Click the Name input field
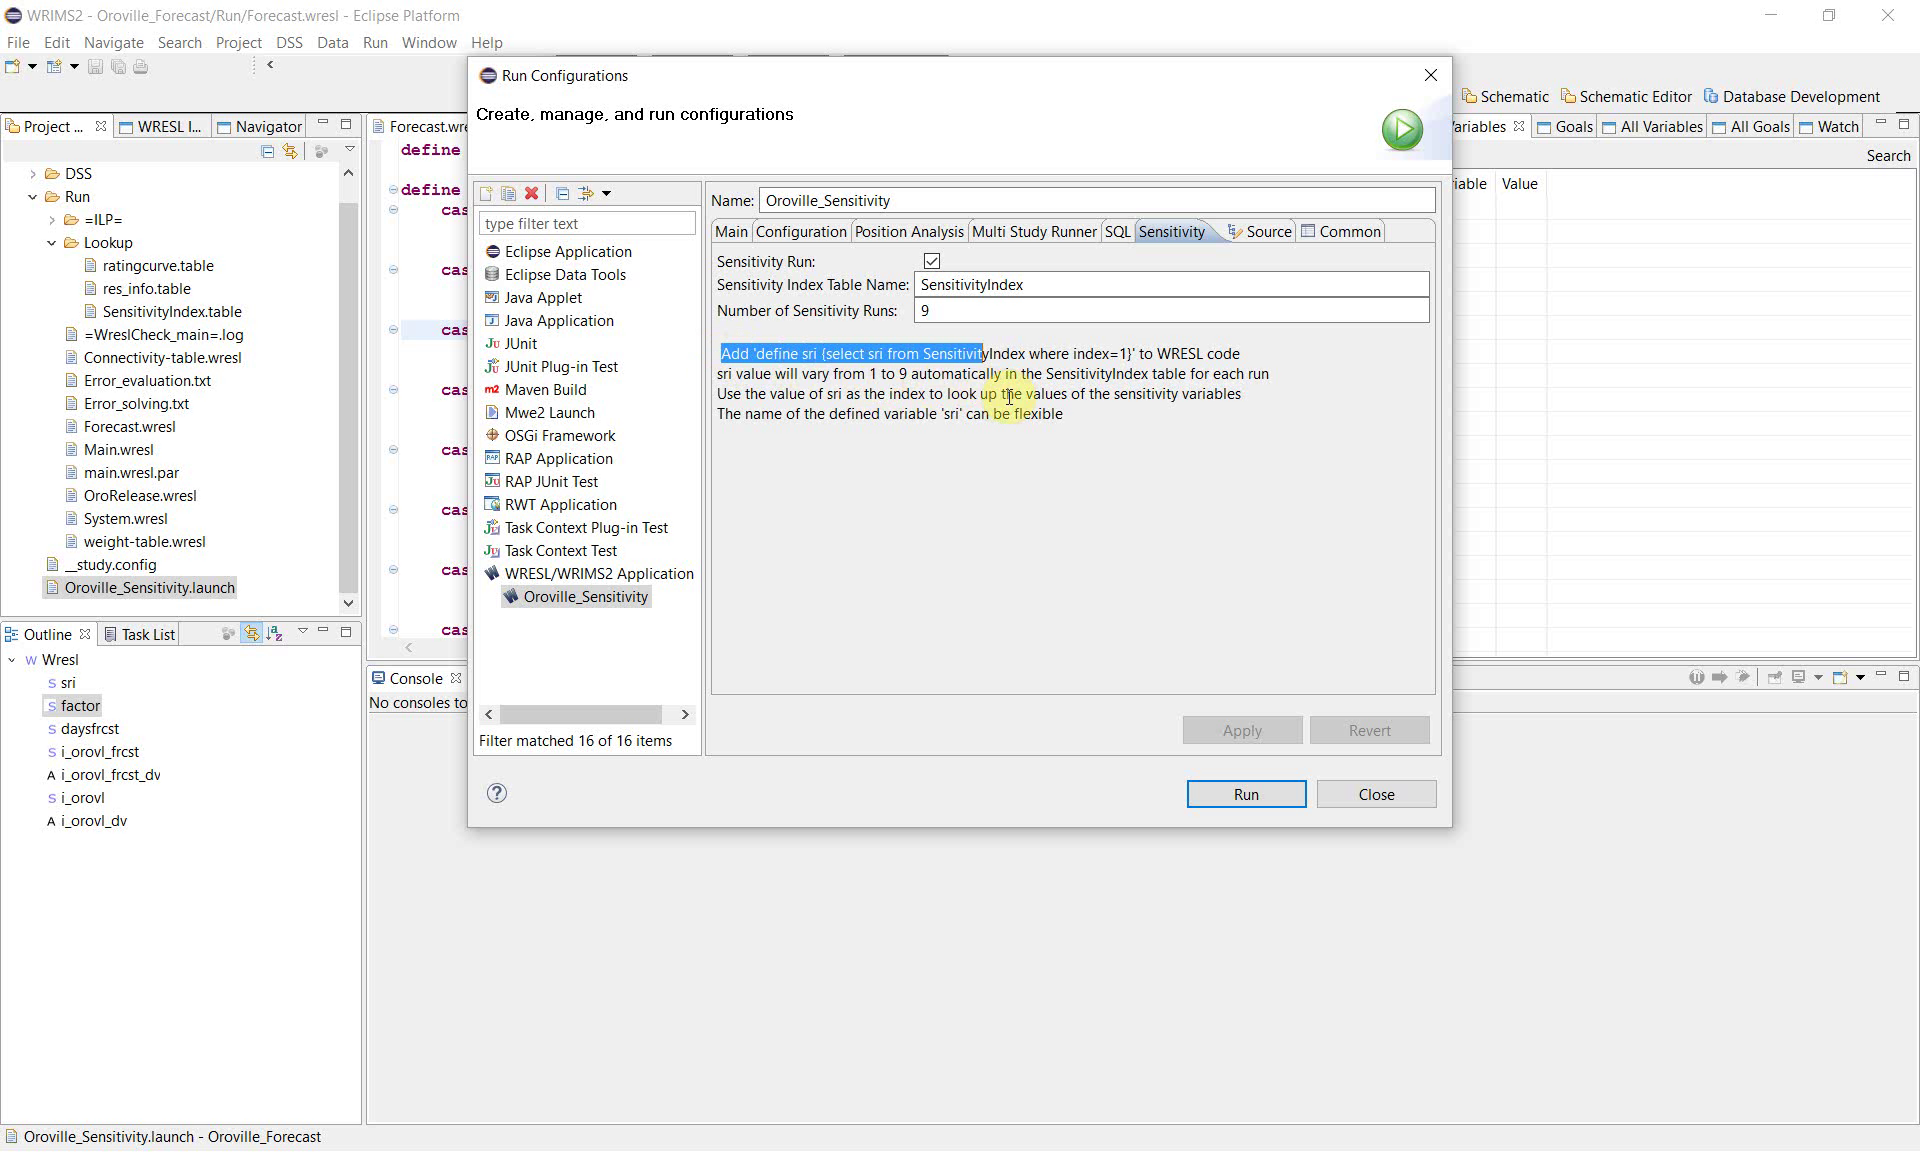 1097,201
